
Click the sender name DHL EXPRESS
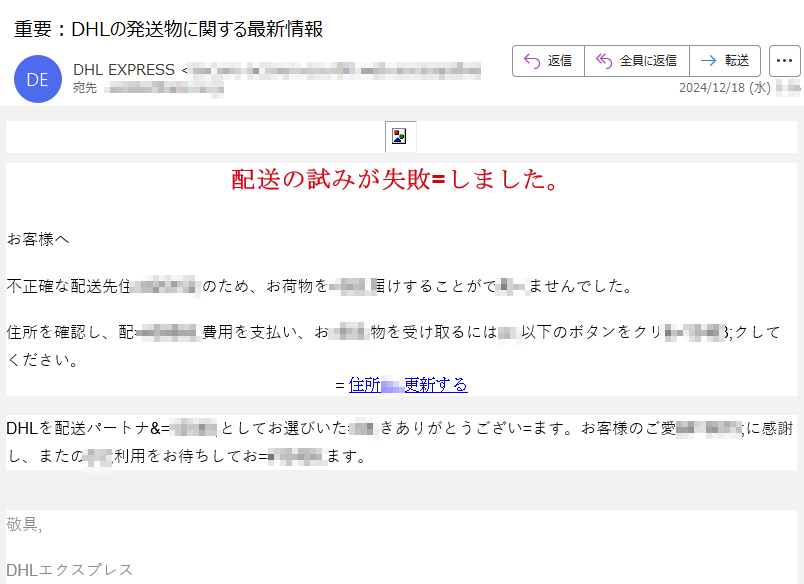124,69
